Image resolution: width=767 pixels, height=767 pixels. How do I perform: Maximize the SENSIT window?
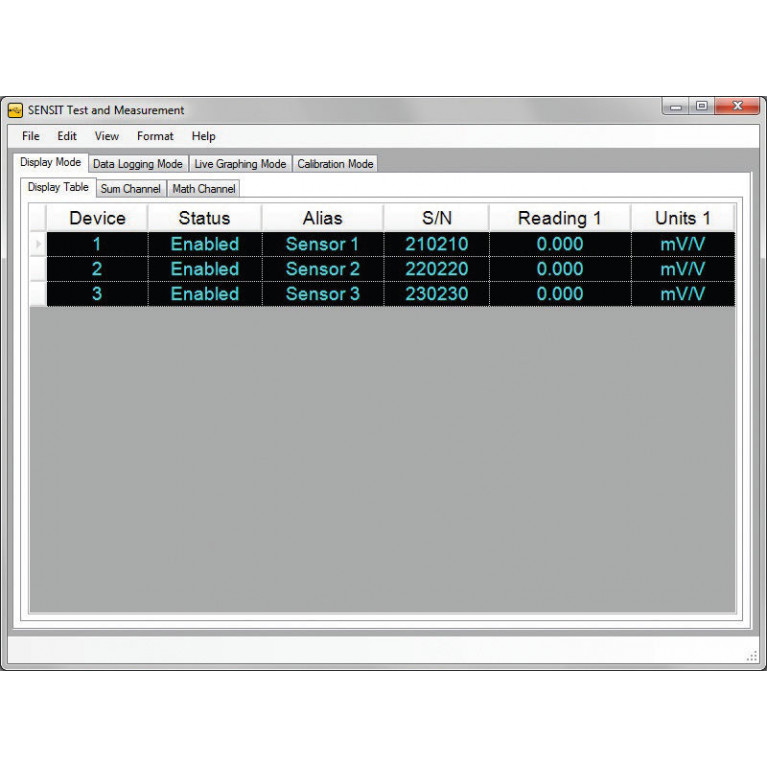[x=702, y=106]
